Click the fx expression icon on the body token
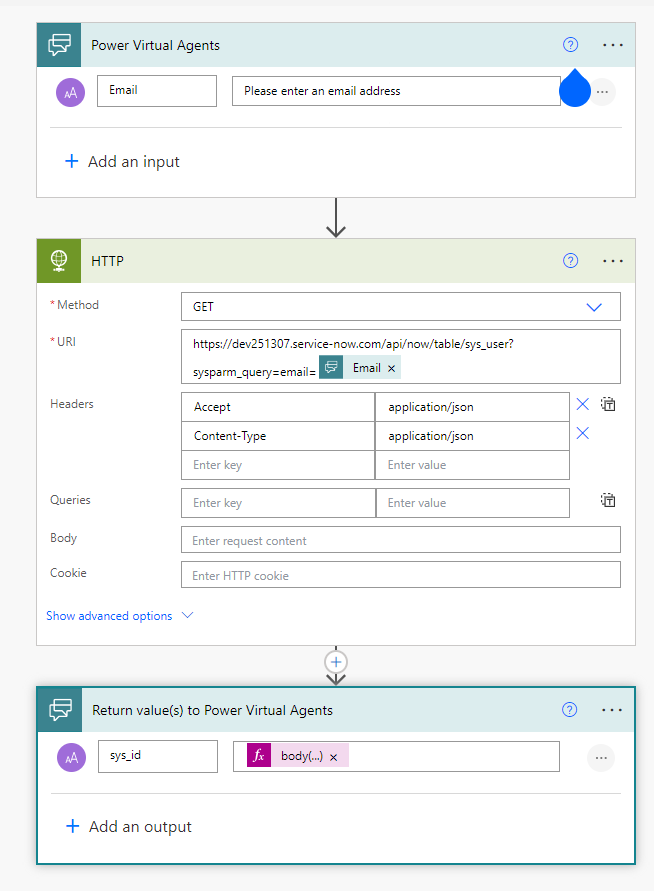The width and height of the screenshot is (654, 891). coord(259,755)
